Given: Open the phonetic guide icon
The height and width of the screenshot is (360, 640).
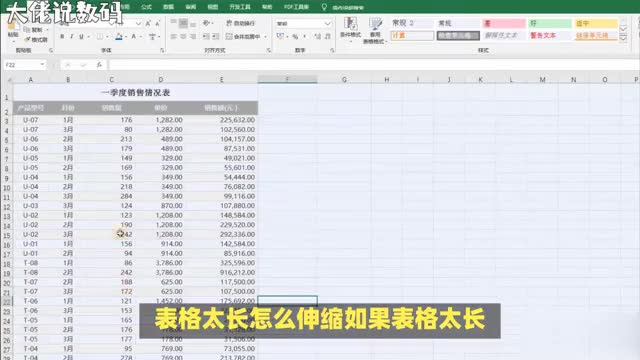Looking at the screenshot, I should [x=152, y=37].
